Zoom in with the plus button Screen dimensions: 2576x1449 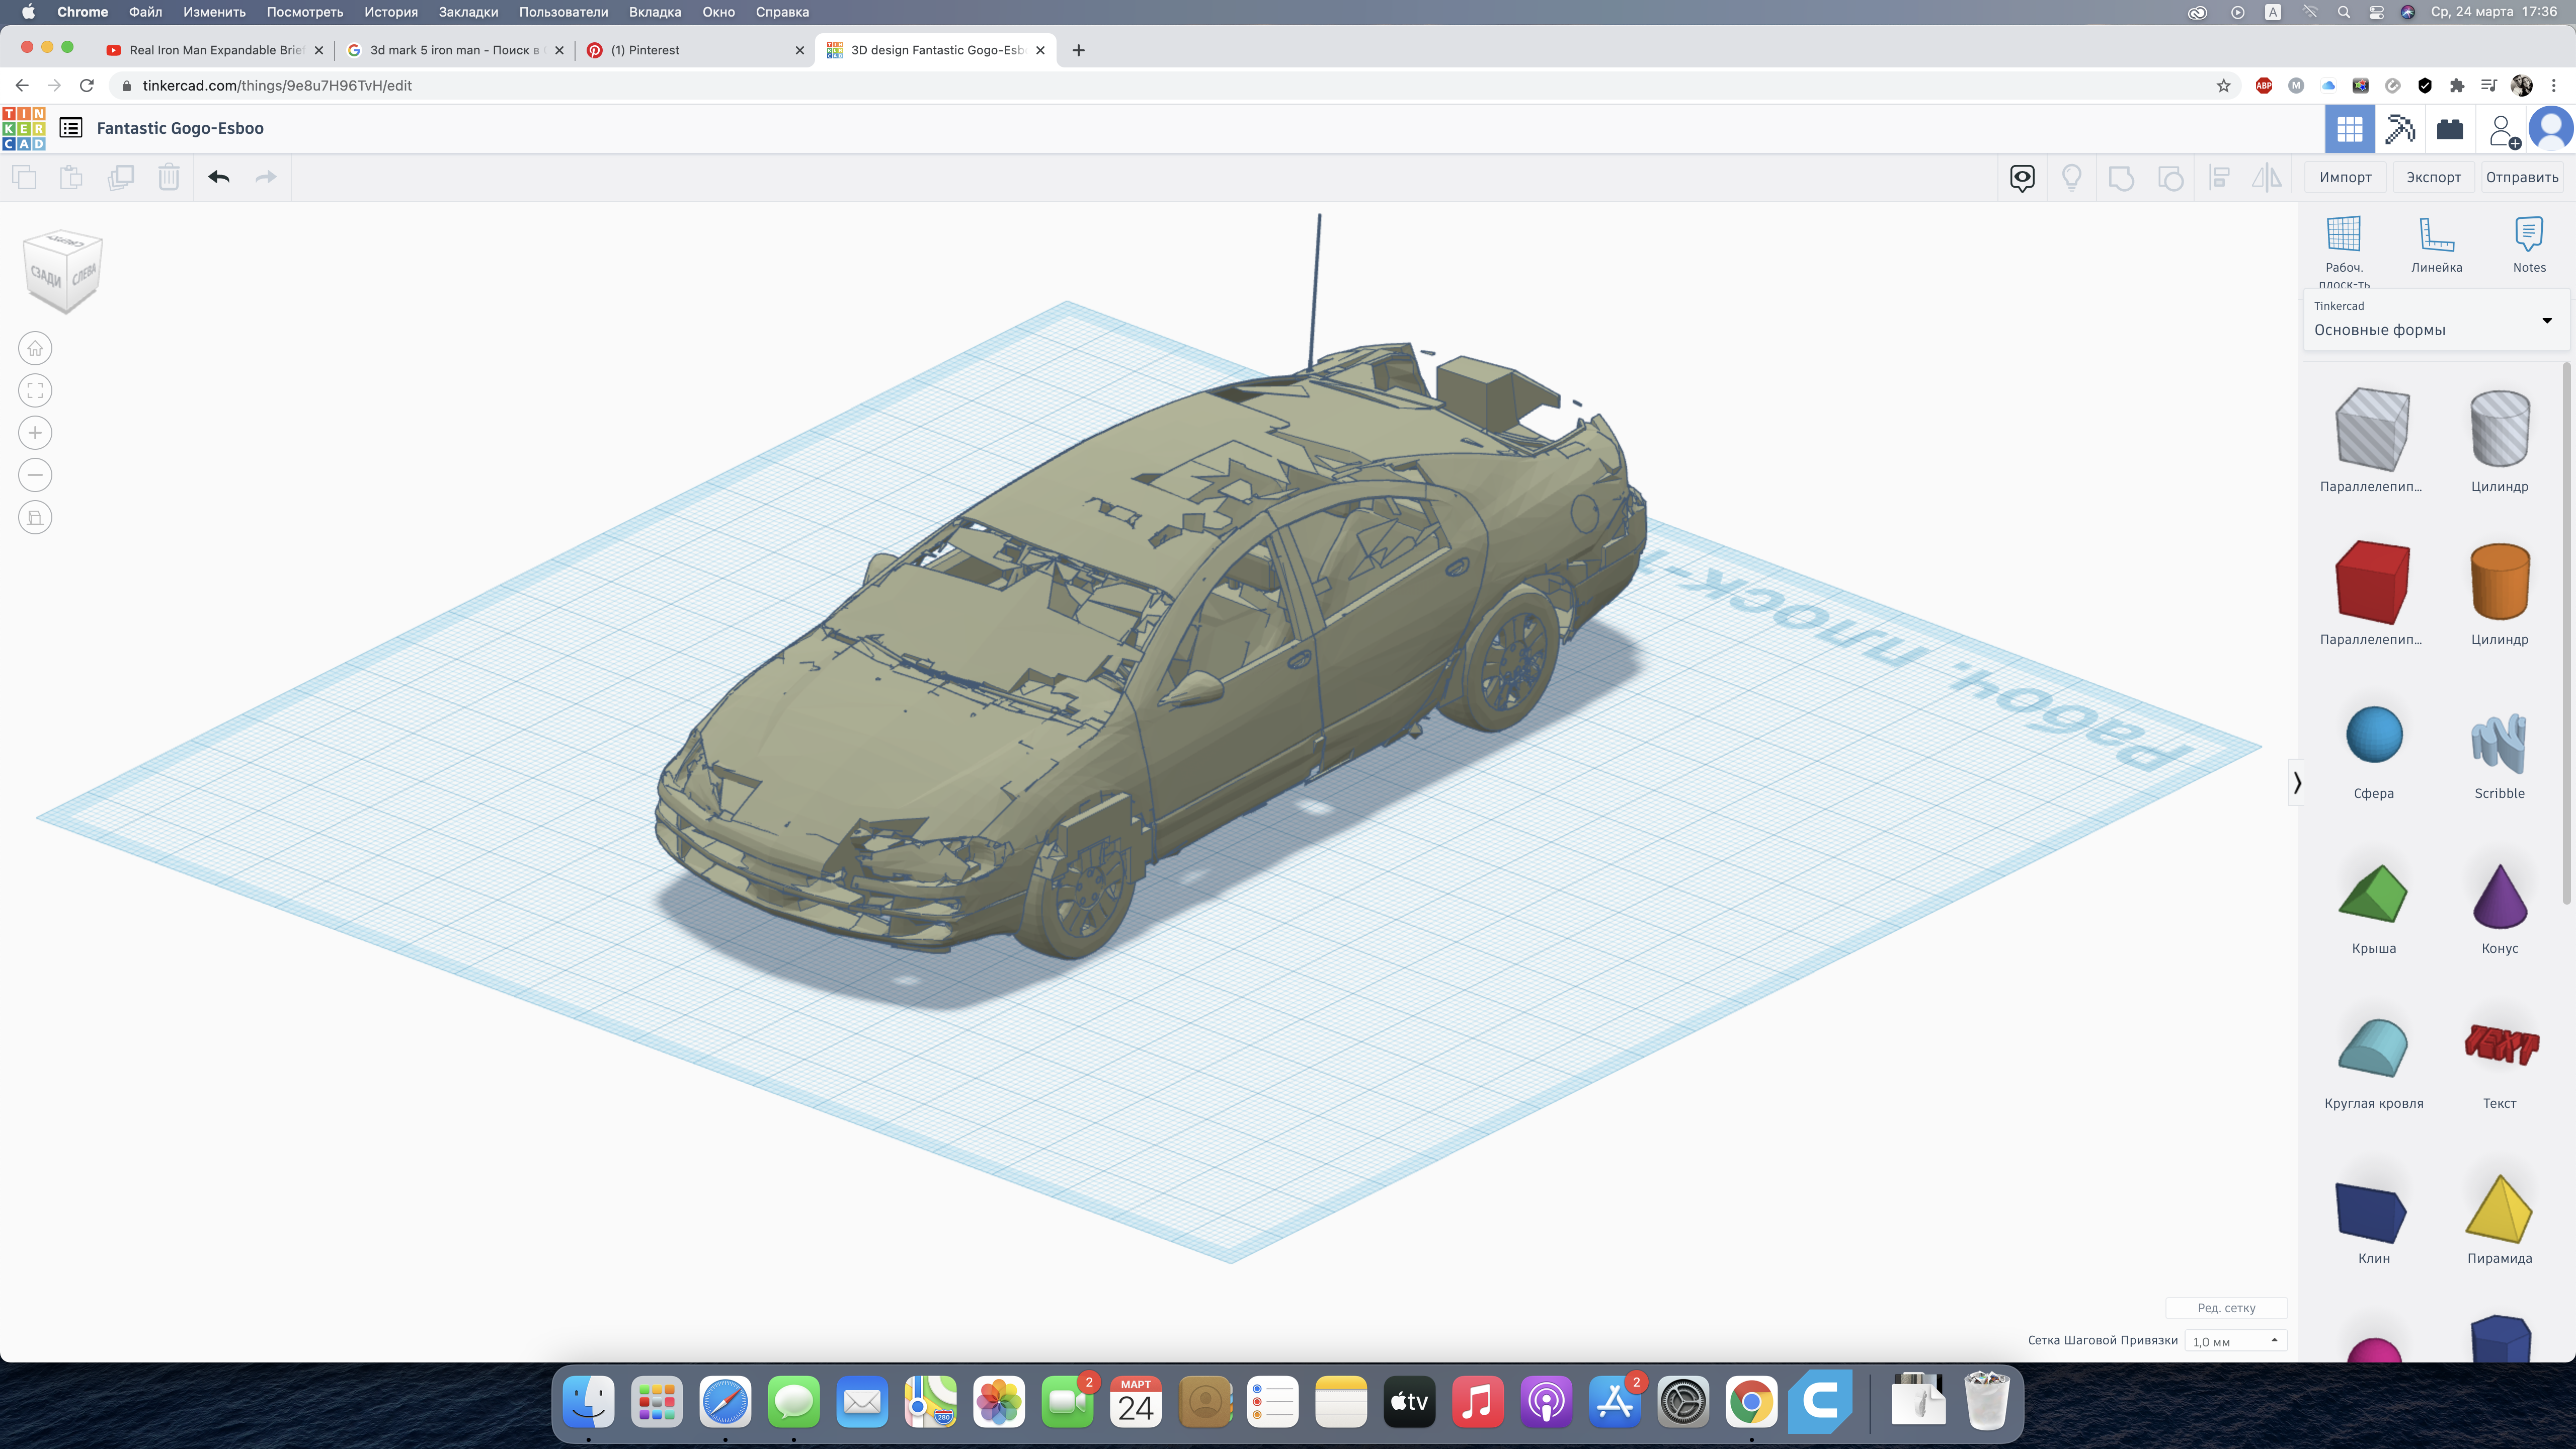tap(35, 433)
